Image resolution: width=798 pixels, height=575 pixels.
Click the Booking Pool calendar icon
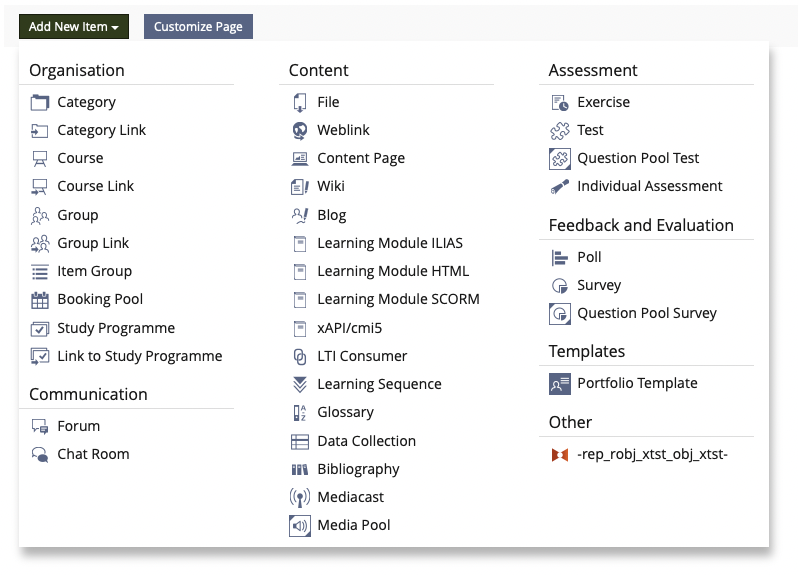pyautogui.click(x=40, y=299)
